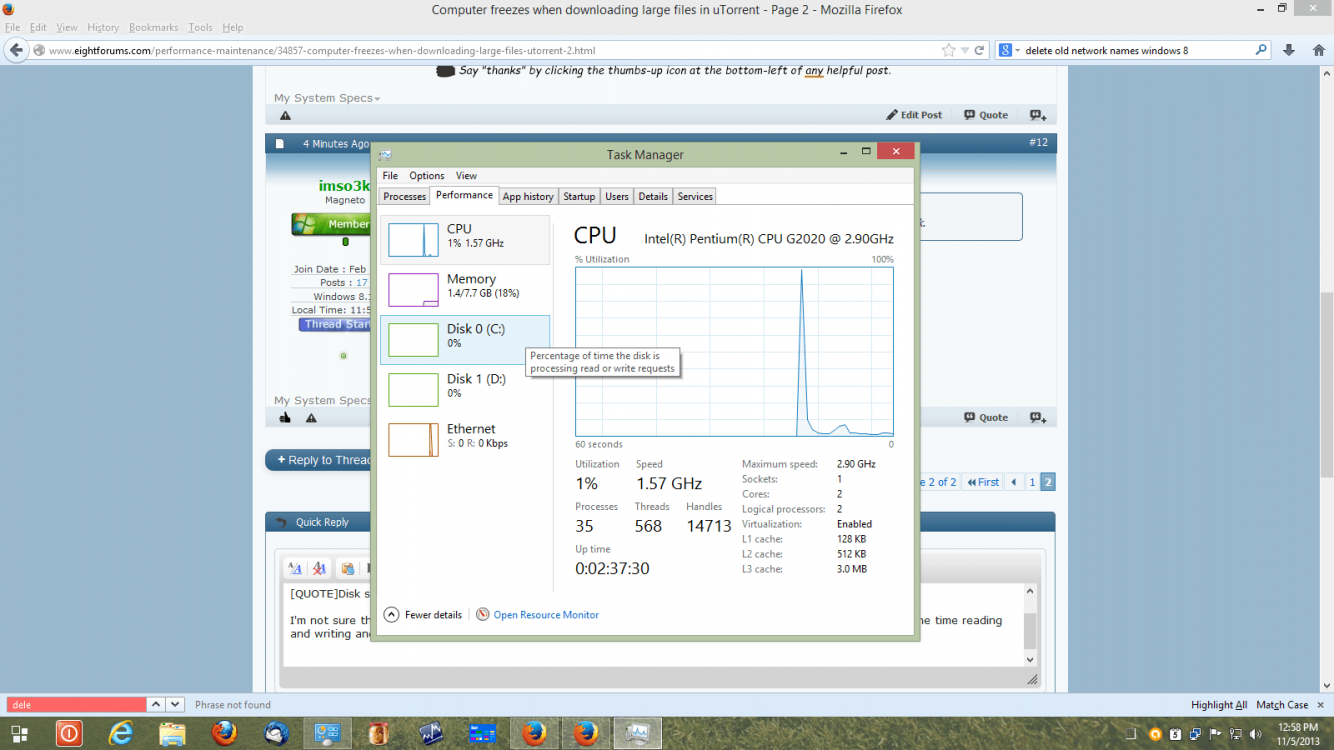The width and height of the screenshot is (1334, 750).
Task: Reload the page in Firefox
Action: pyautogui.click(x=981, y=50)
